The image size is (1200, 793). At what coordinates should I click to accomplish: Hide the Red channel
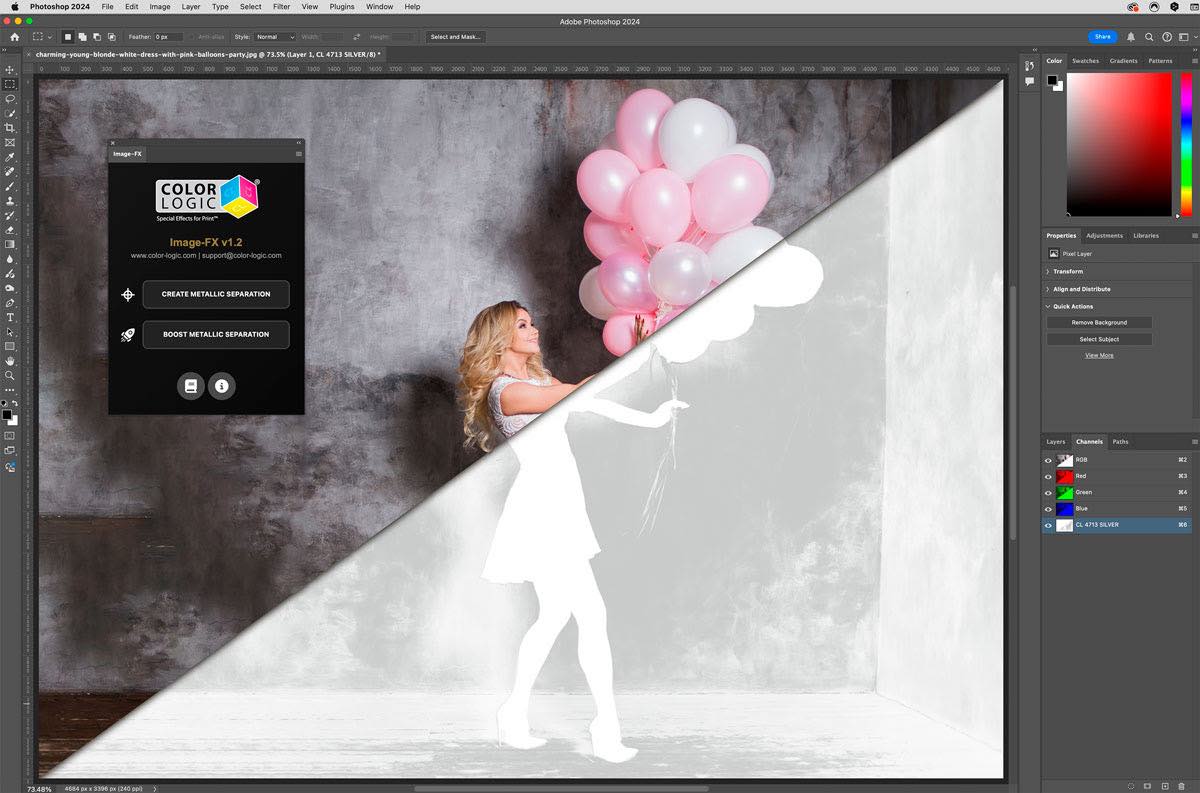point(1048,475)
